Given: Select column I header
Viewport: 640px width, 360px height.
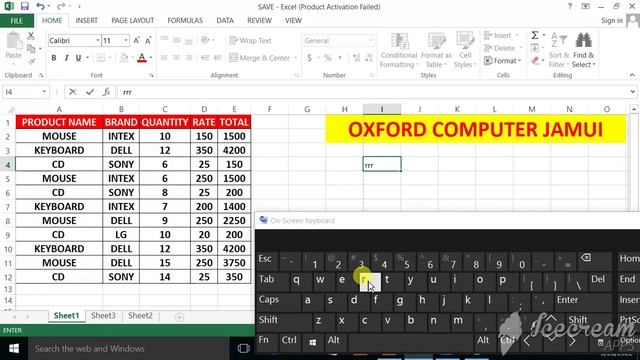Looking at the screenshot, I should [x=382, y=109].
